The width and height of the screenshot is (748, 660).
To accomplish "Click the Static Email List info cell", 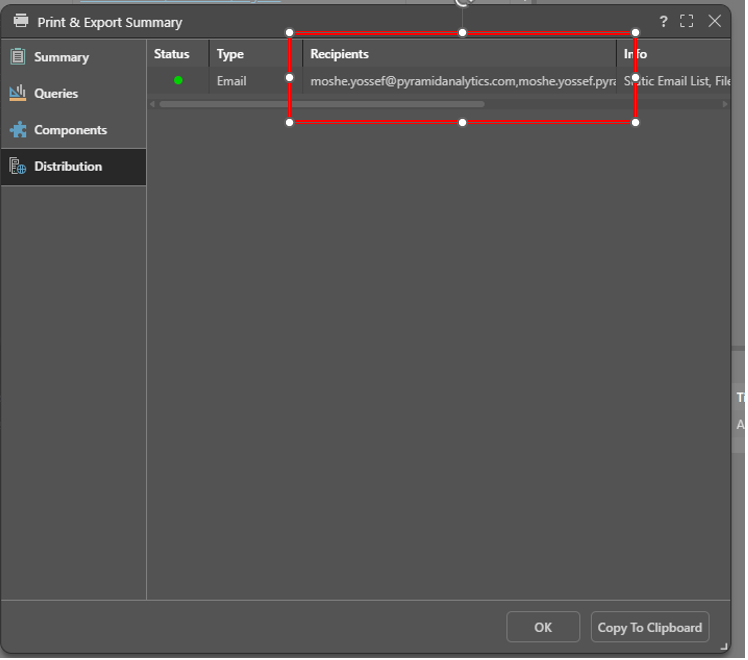I will point(674,81).
